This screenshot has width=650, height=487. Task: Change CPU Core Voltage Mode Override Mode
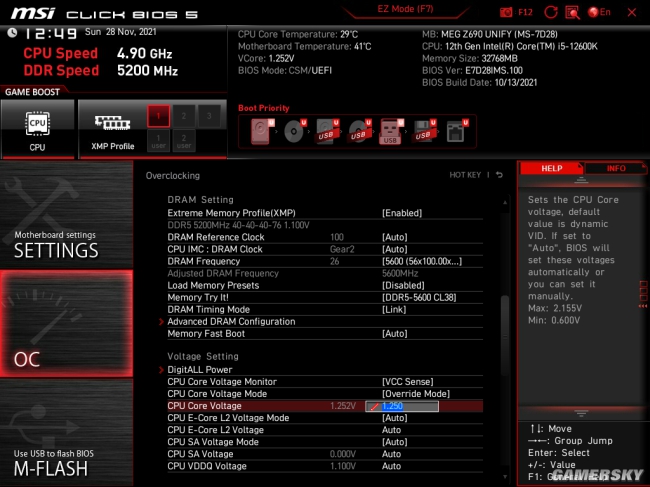[416, 394]
